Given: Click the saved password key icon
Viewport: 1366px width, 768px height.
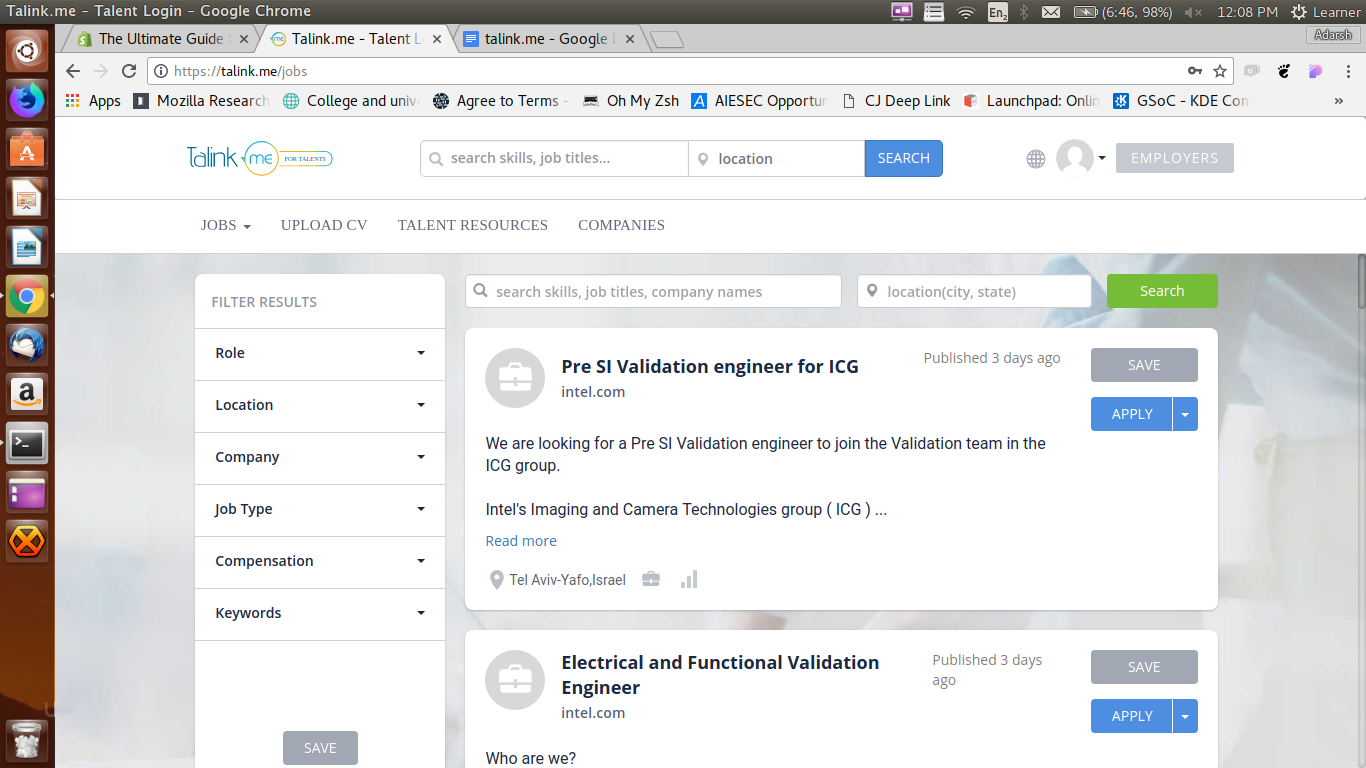Looking at the screenshot, I should pos(1194,71).
